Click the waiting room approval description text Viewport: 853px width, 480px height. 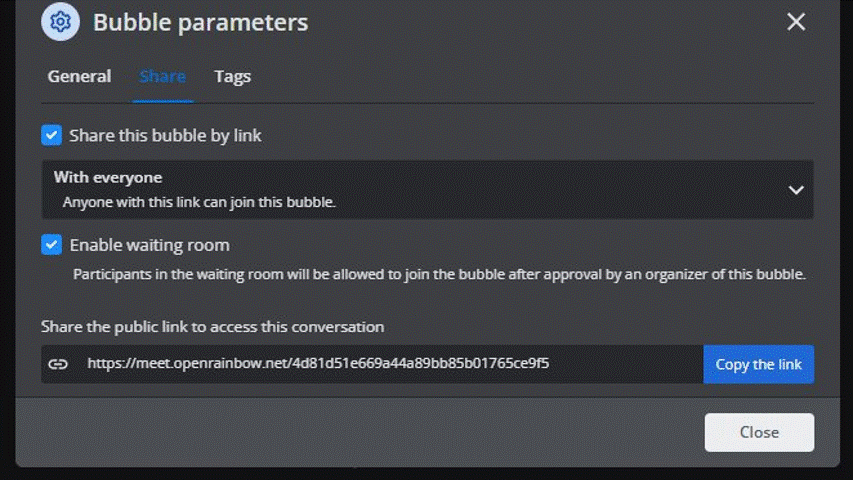click(440, 274)
